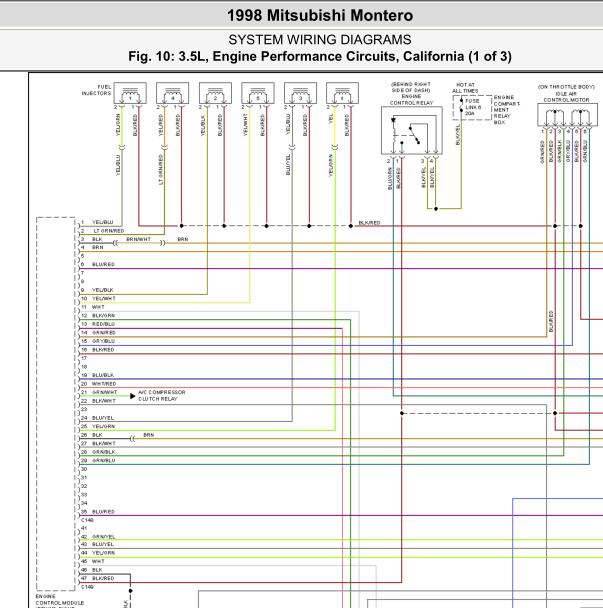Image resolution: width=603 pixels, height=608 pixels.
Task: Click pin '20 WHT/RED' label
Action: coord(98,384)
